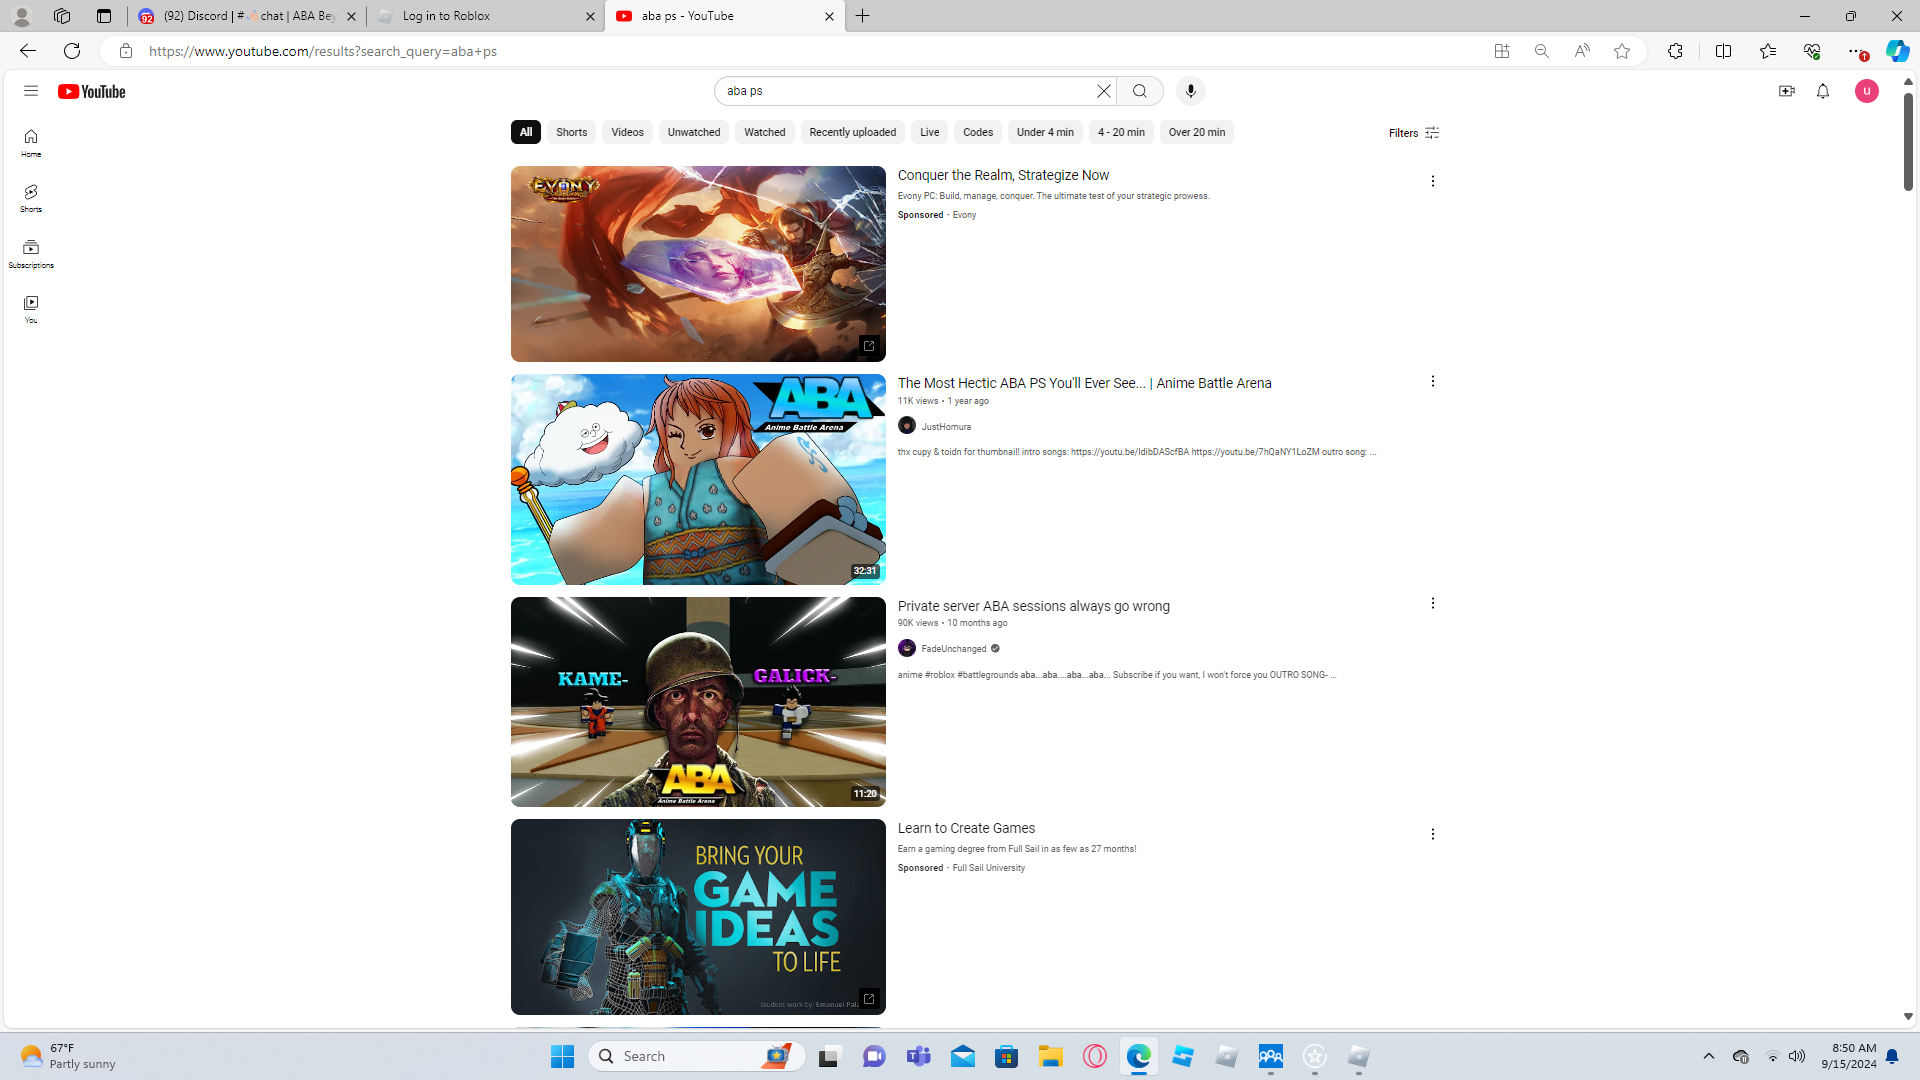1920x1080 pixels.
Task: Open Conquer the Realm ad title
Action: coord(1004,175)
